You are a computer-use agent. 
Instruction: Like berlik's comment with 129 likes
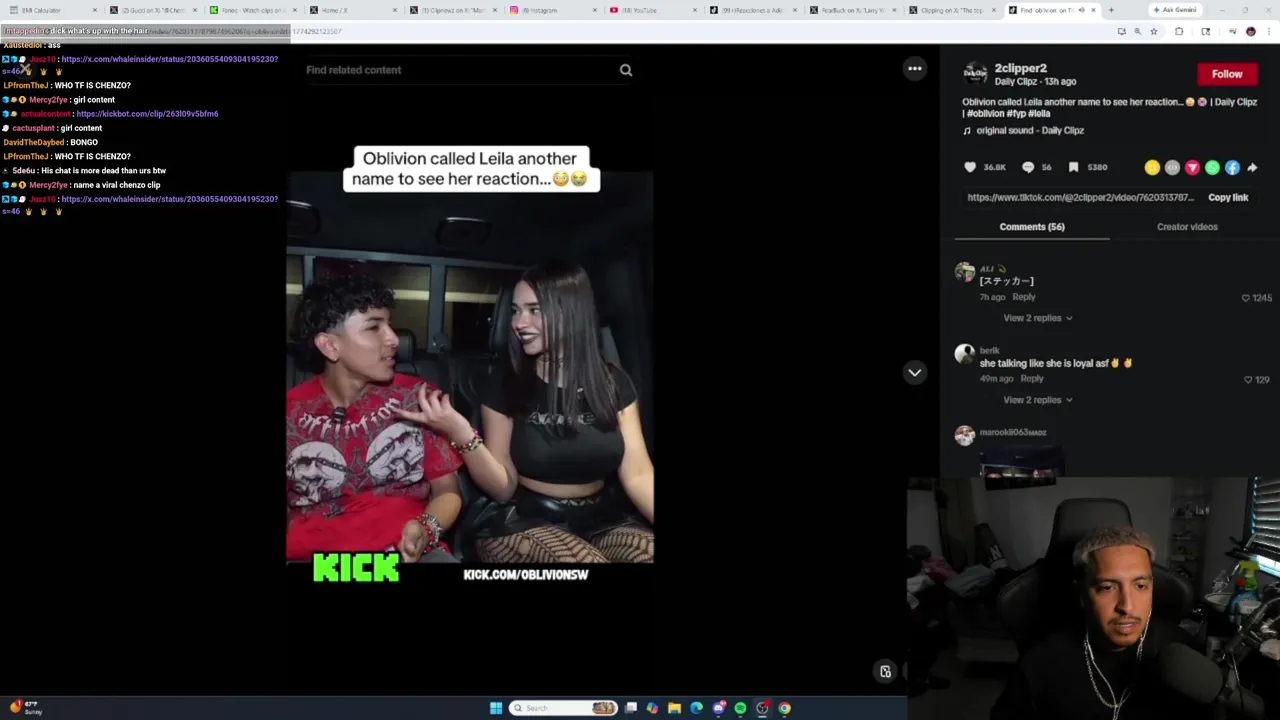1248,380
